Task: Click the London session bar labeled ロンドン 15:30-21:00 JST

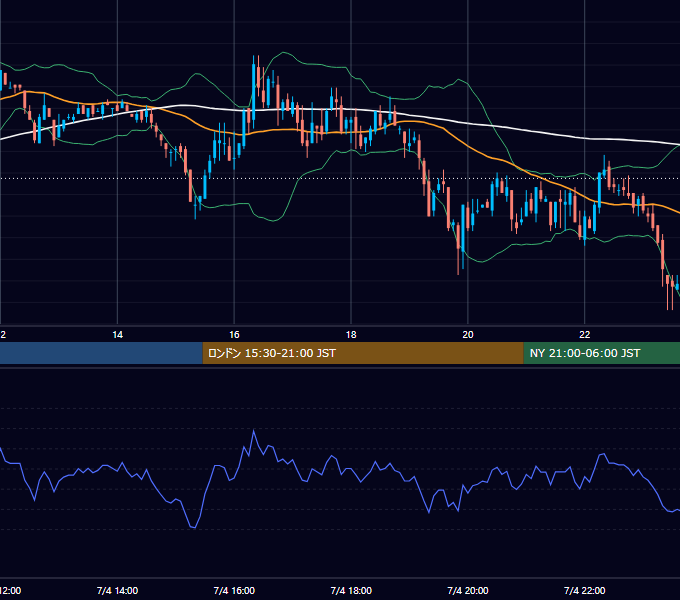Action: 363,353
